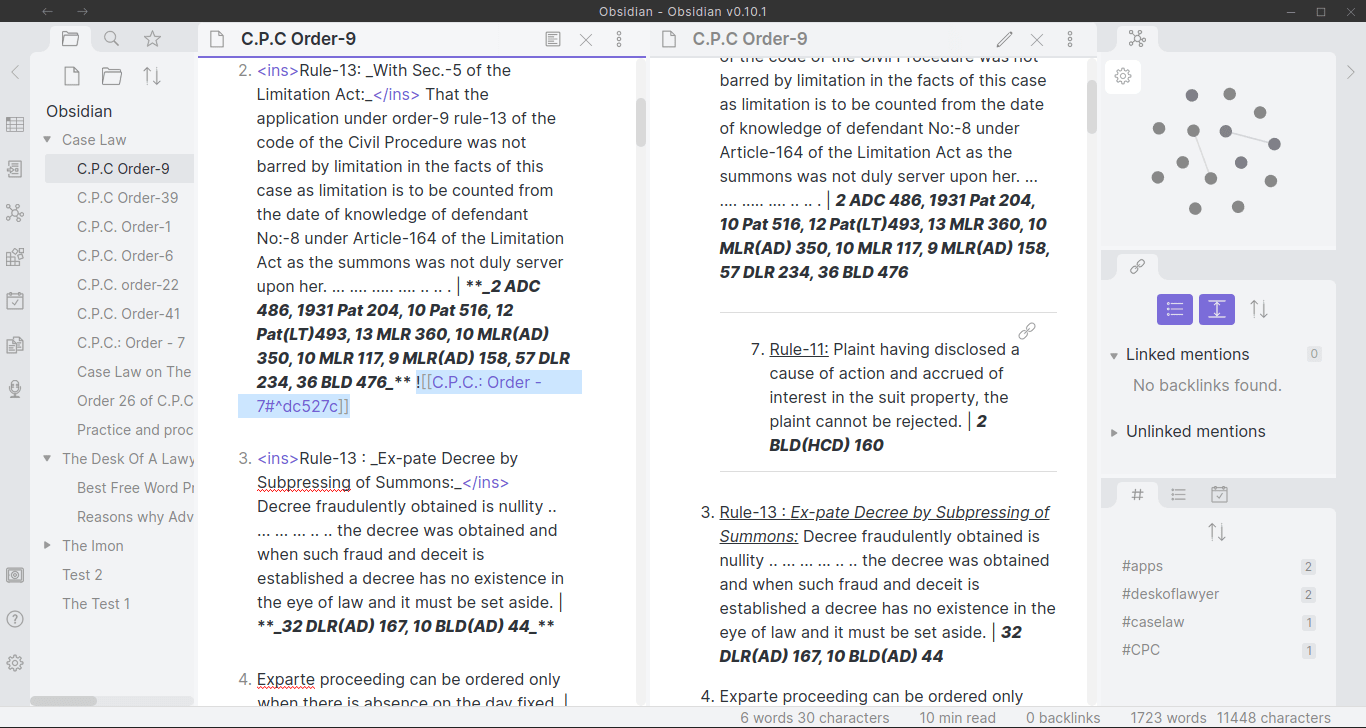Open the starred files tab
Viewport: 1366px width, 728px height.
[152, 39]
